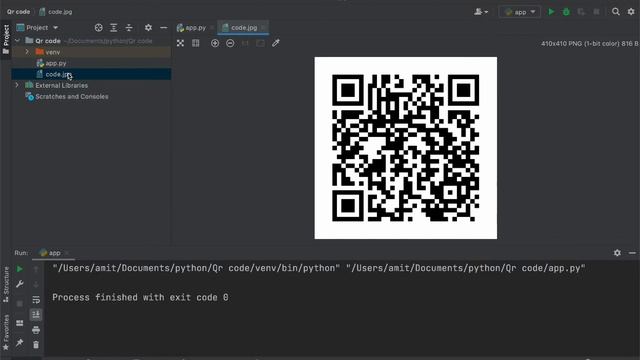This screenshot has width=640, height=360.
Task: Toggle scroll to end in Run console
Action: 36,314
